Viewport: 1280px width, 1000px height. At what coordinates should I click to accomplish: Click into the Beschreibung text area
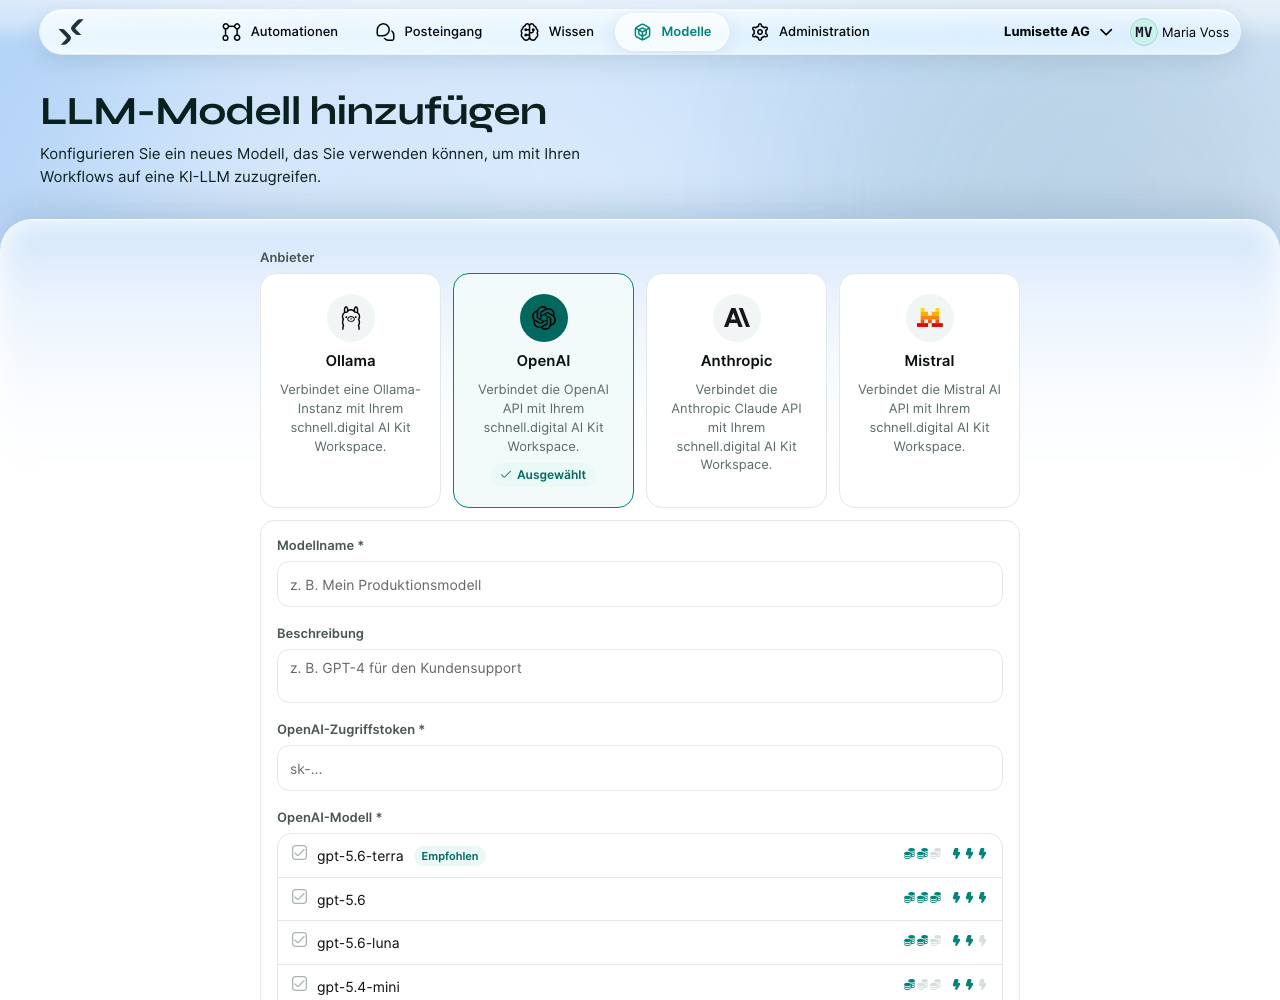[x=640, y=676]
